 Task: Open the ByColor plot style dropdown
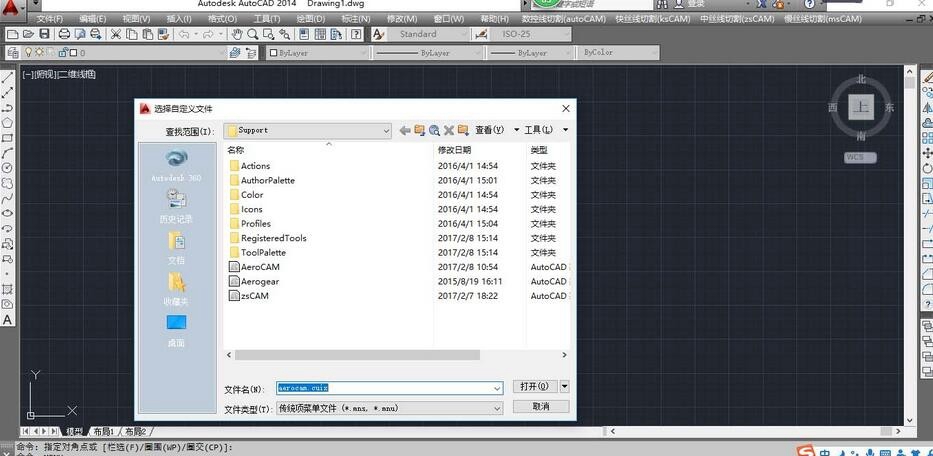[x=653, y=52]
